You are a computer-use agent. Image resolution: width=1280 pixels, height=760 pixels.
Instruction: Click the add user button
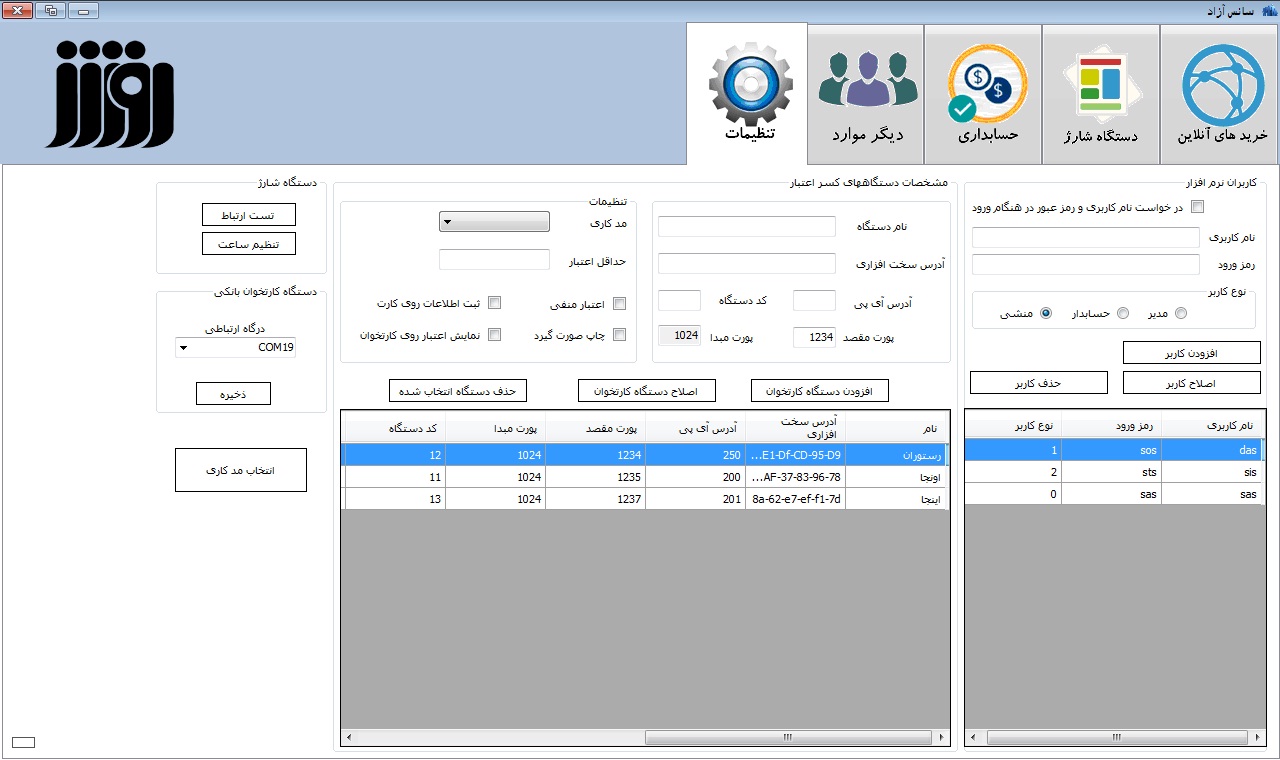point(1191,353)
